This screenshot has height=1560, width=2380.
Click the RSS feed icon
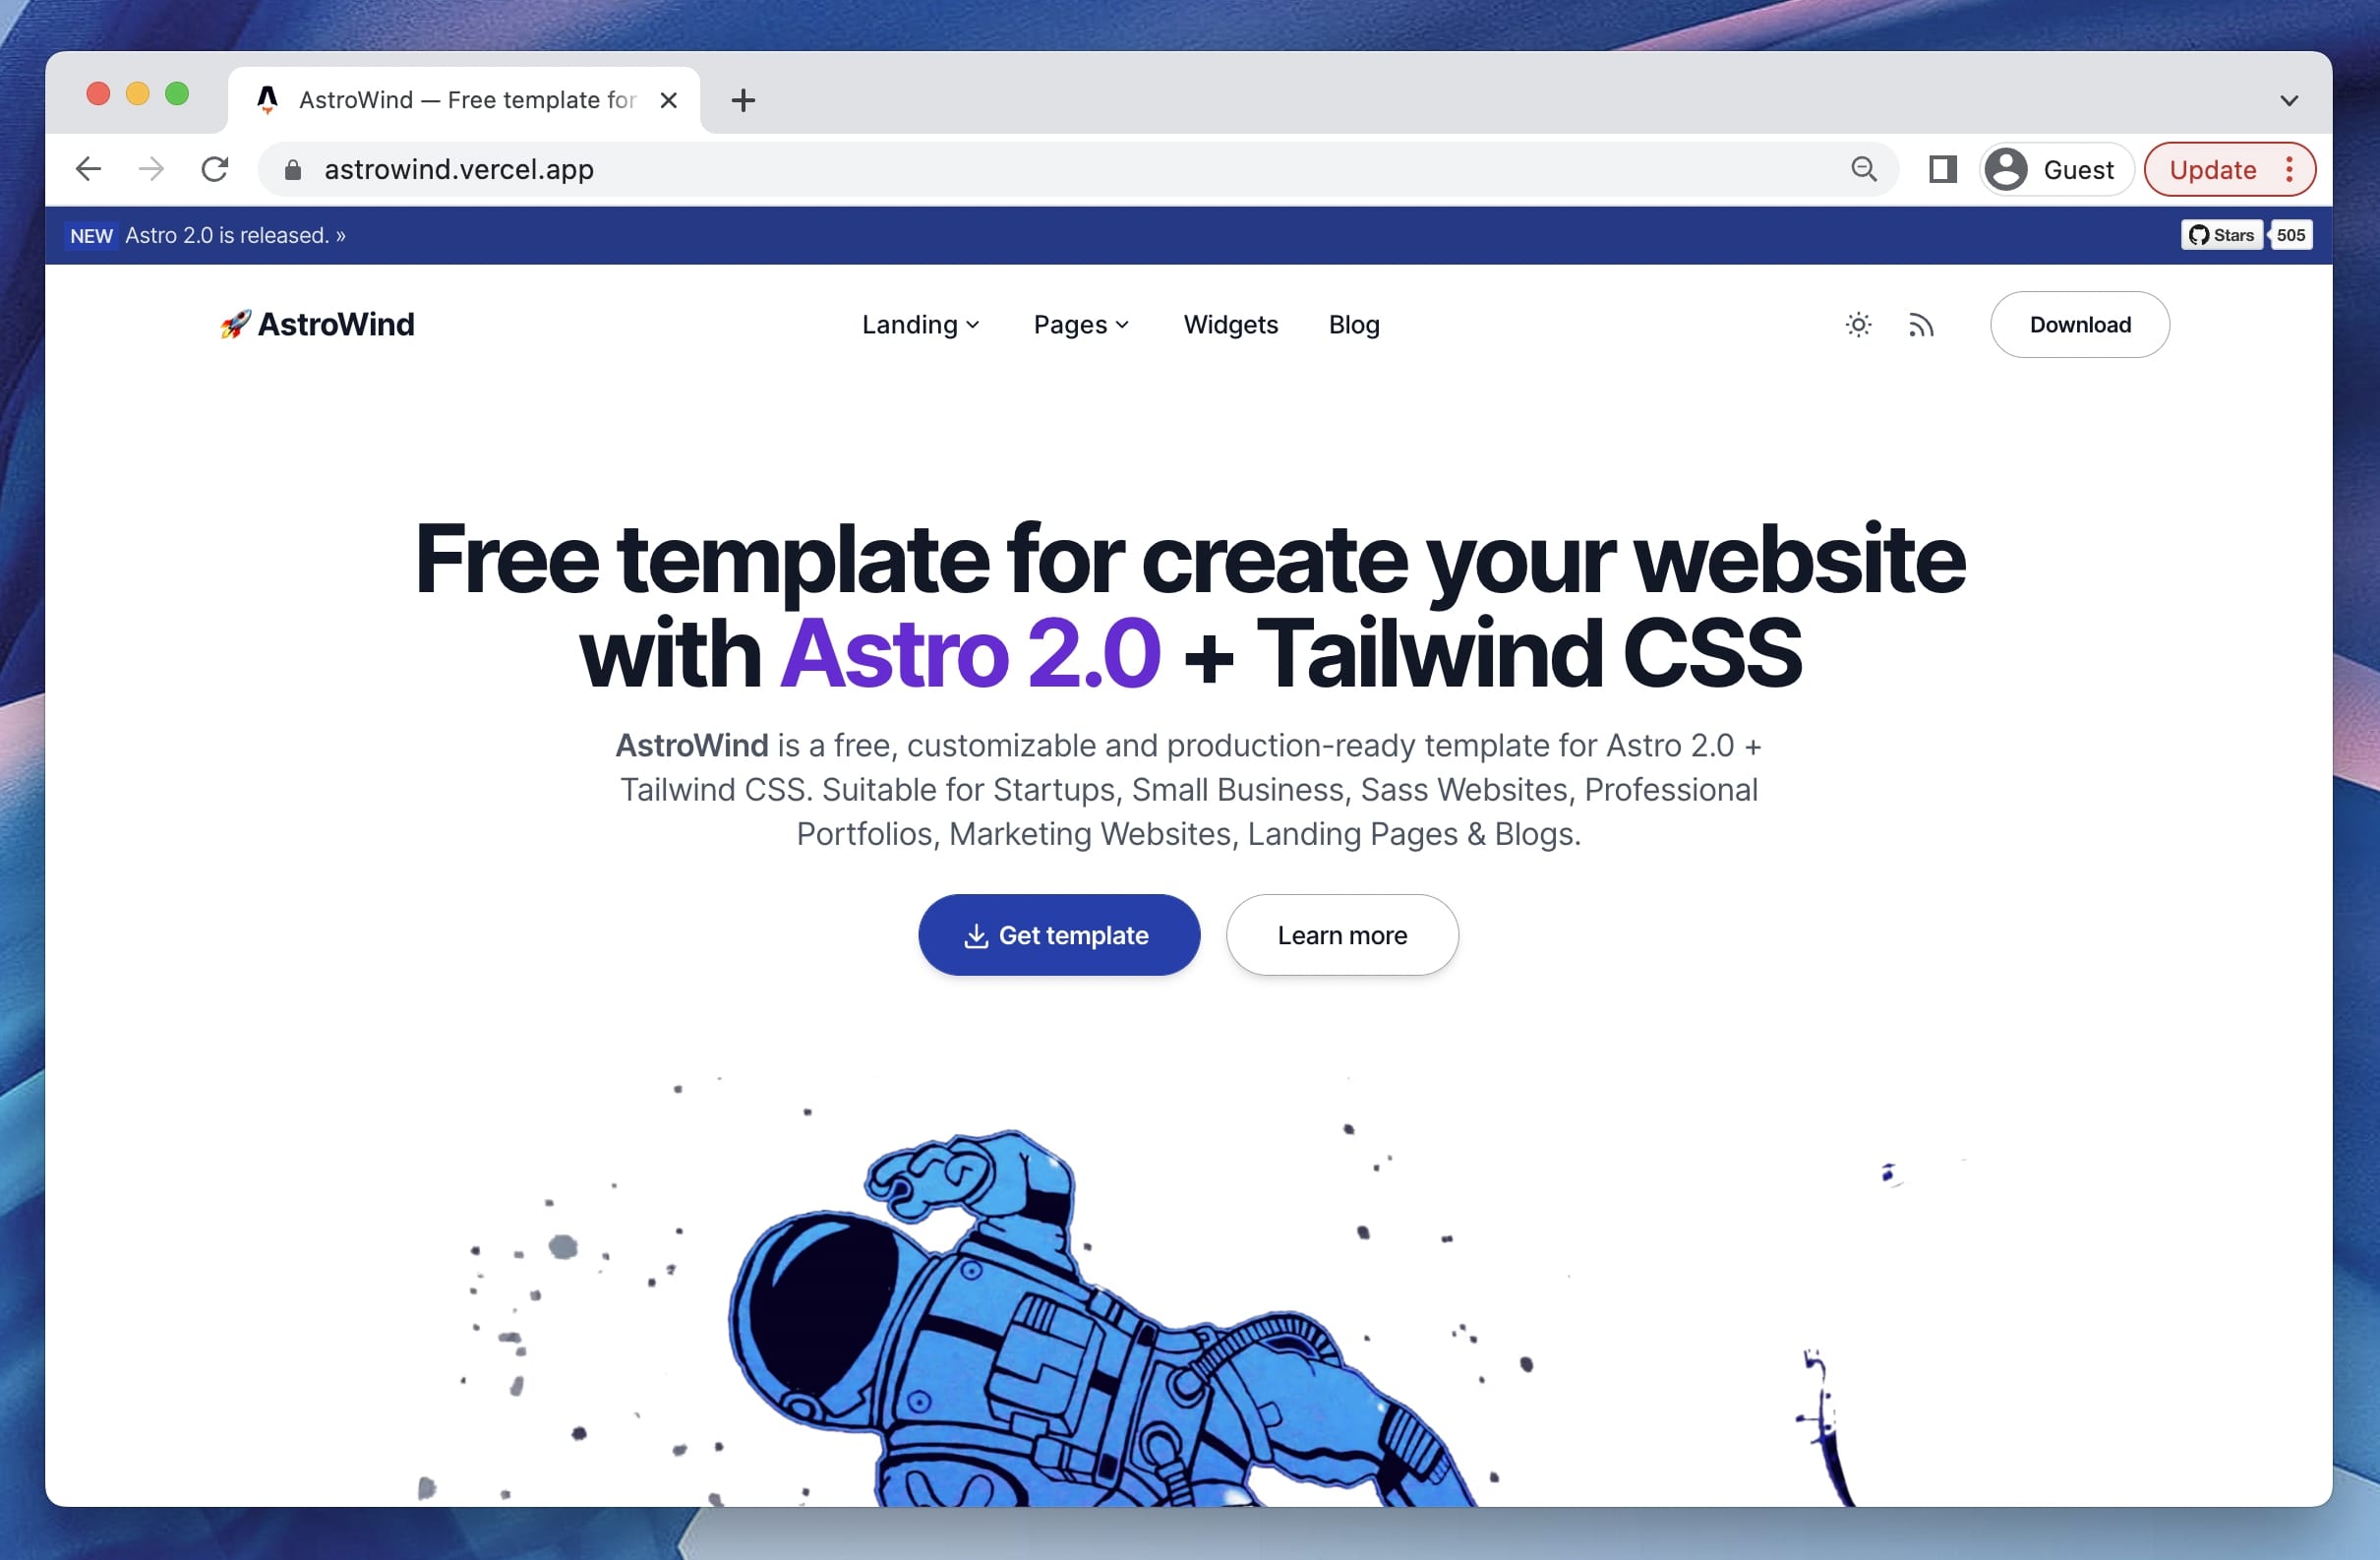click(x=1921, y=324)
